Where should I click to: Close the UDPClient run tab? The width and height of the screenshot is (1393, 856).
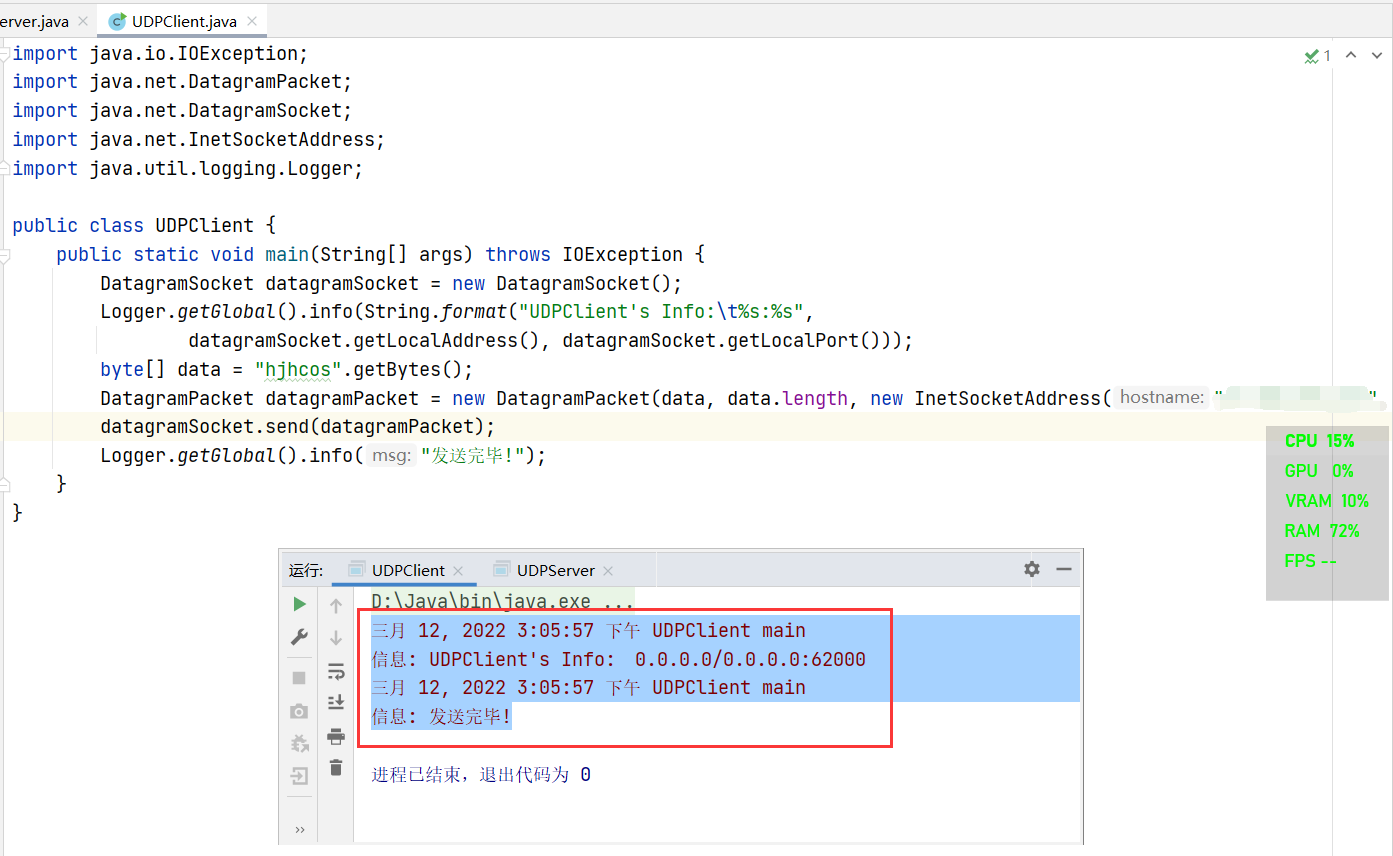tap(459, 571)
